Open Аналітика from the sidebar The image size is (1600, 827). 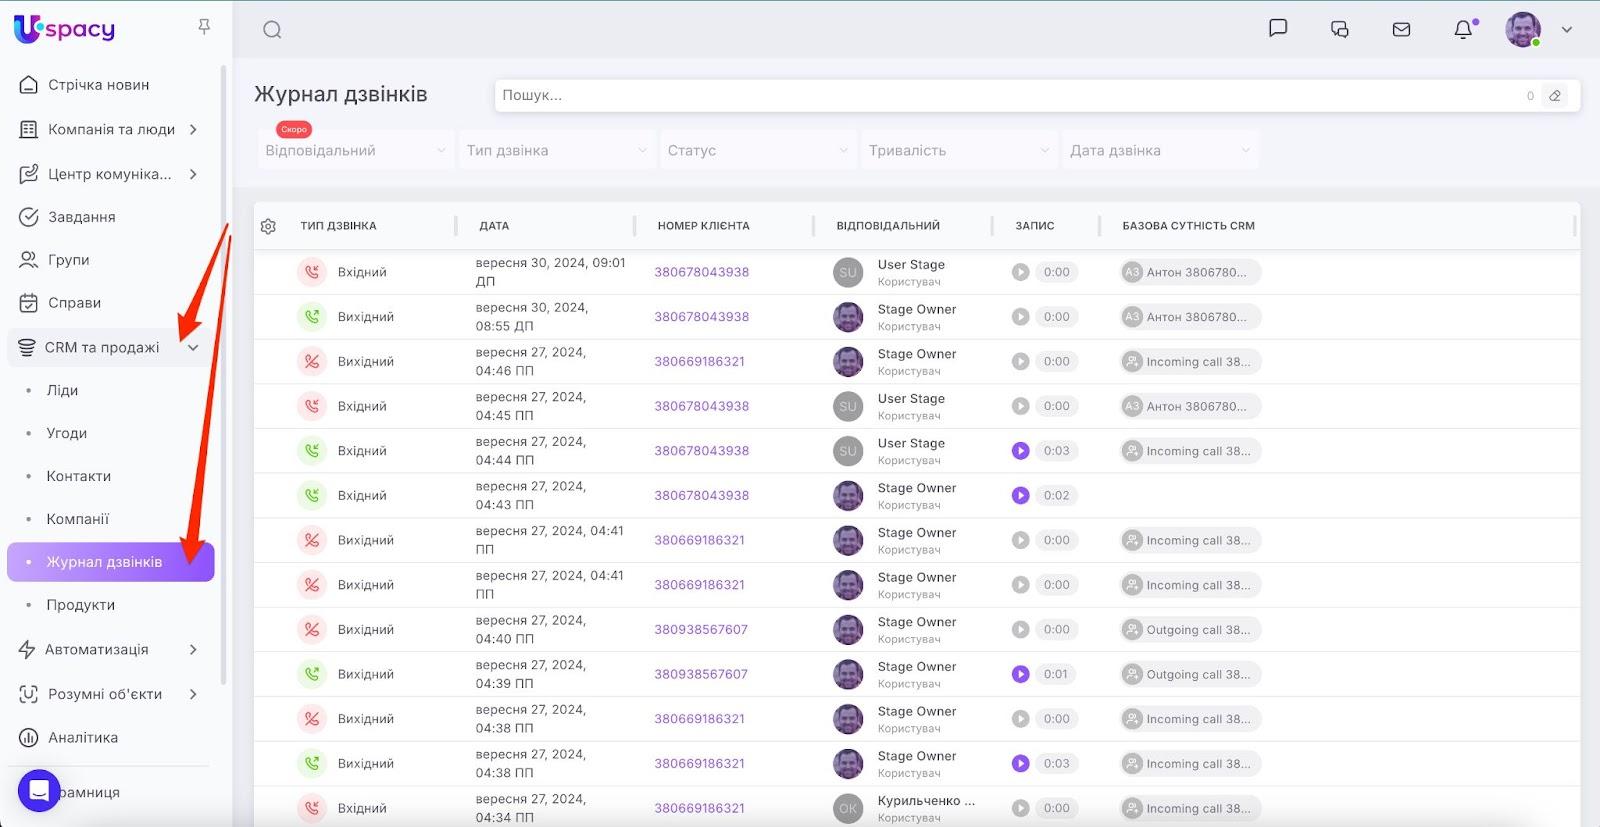point(83,738)
